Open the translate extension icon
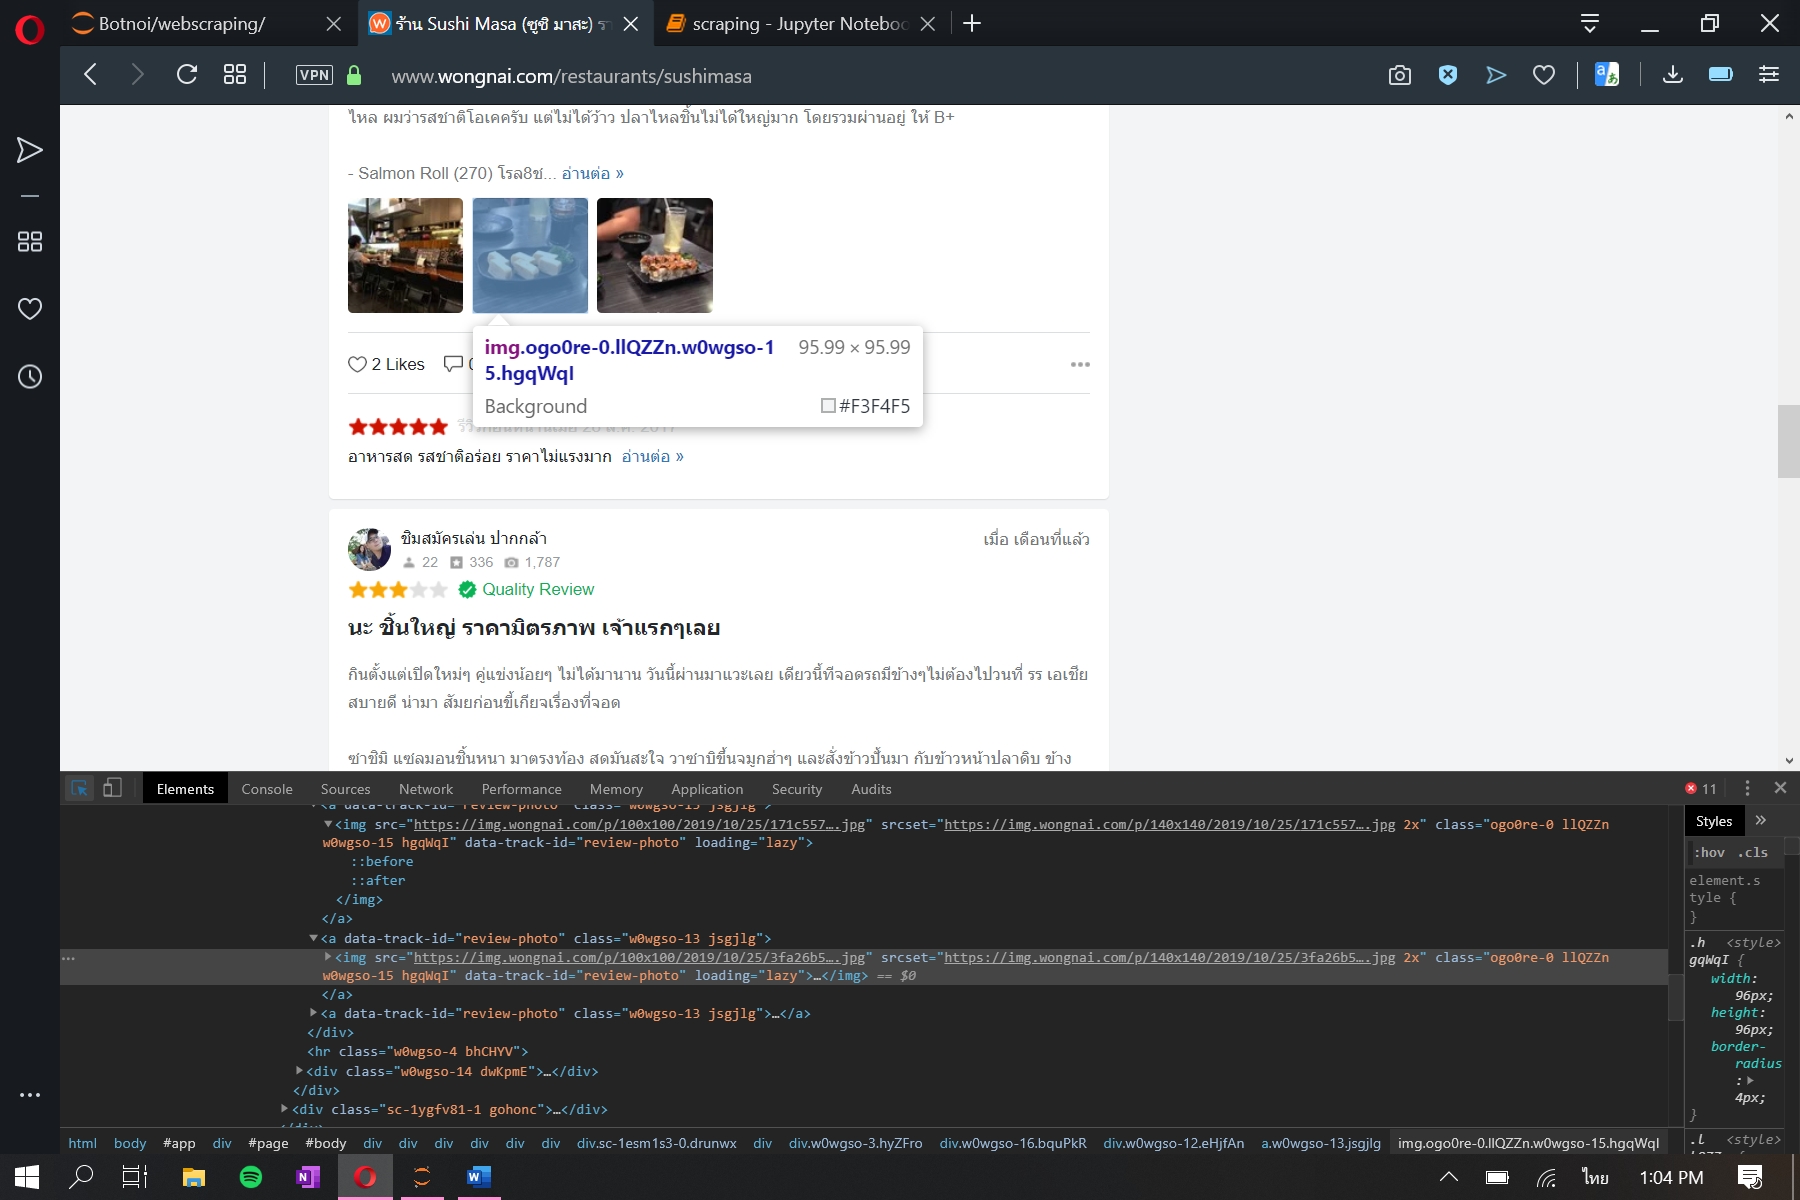Screen dimensions: 1800x1200 1606,75
